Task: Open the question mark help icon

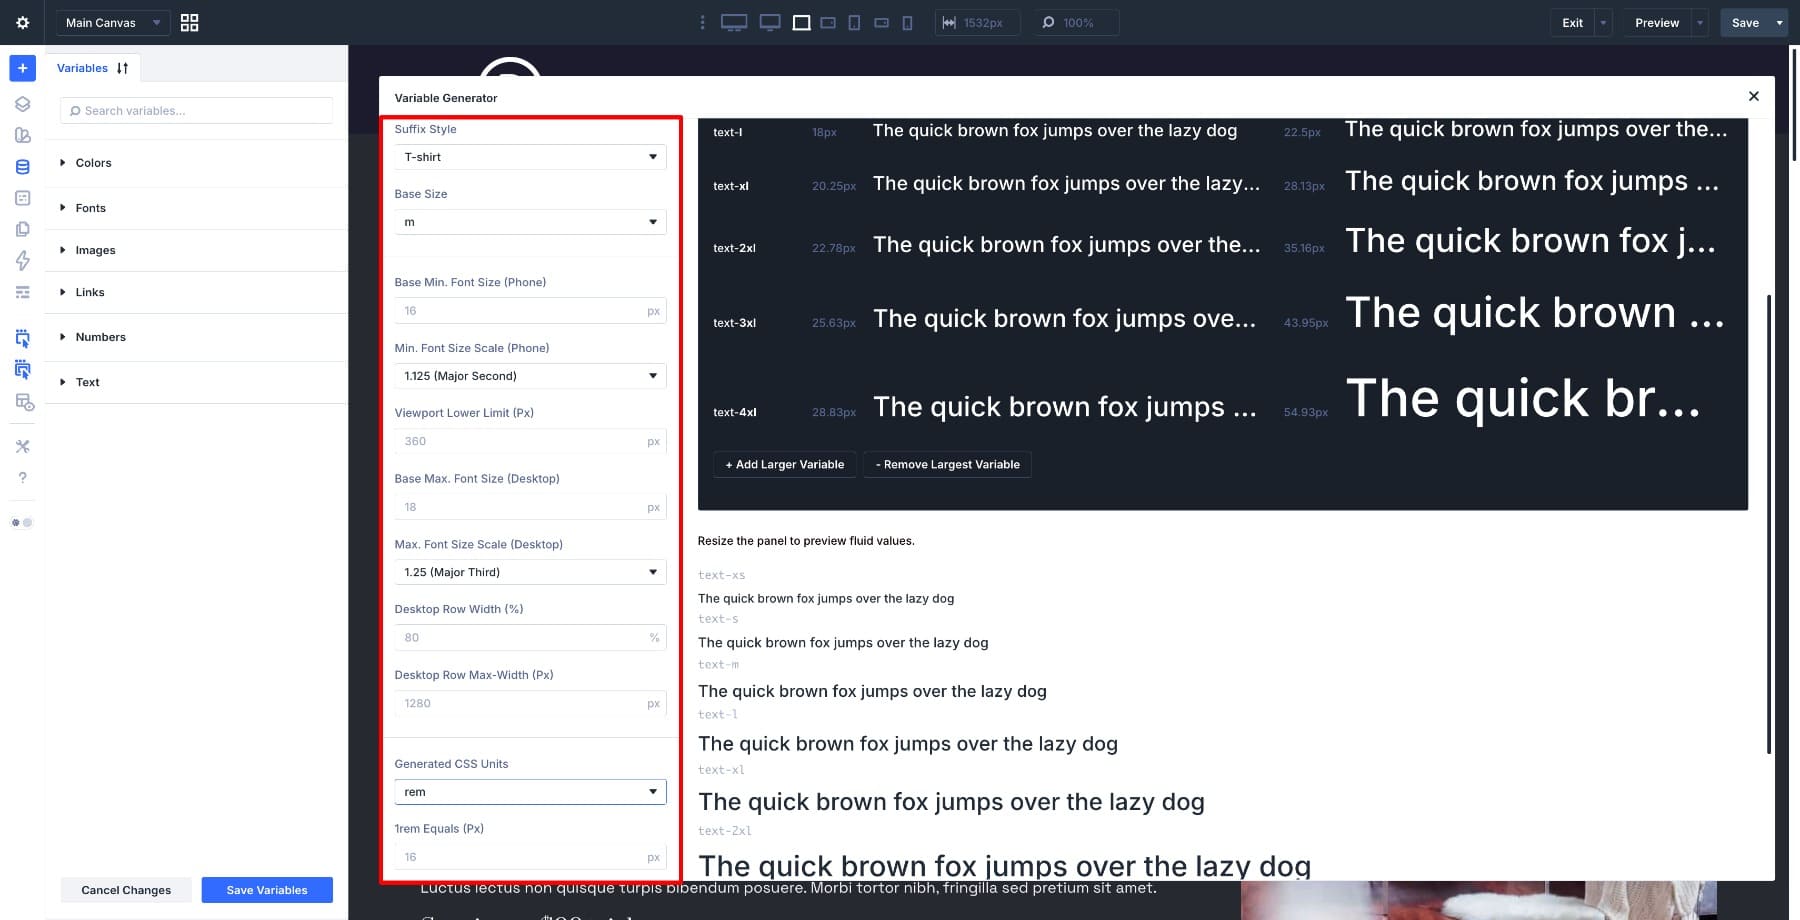Action: 22,477
